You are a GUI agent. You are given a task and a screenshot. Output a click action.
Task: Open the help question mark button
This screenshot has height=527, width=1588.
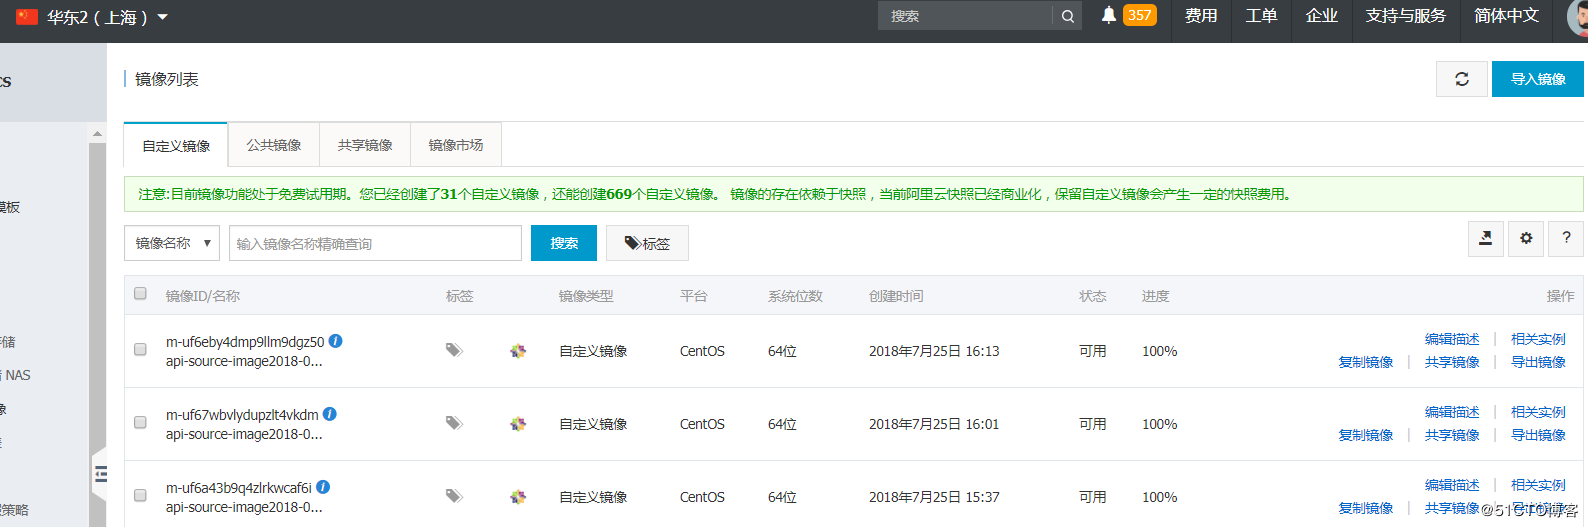(1566, 238)
